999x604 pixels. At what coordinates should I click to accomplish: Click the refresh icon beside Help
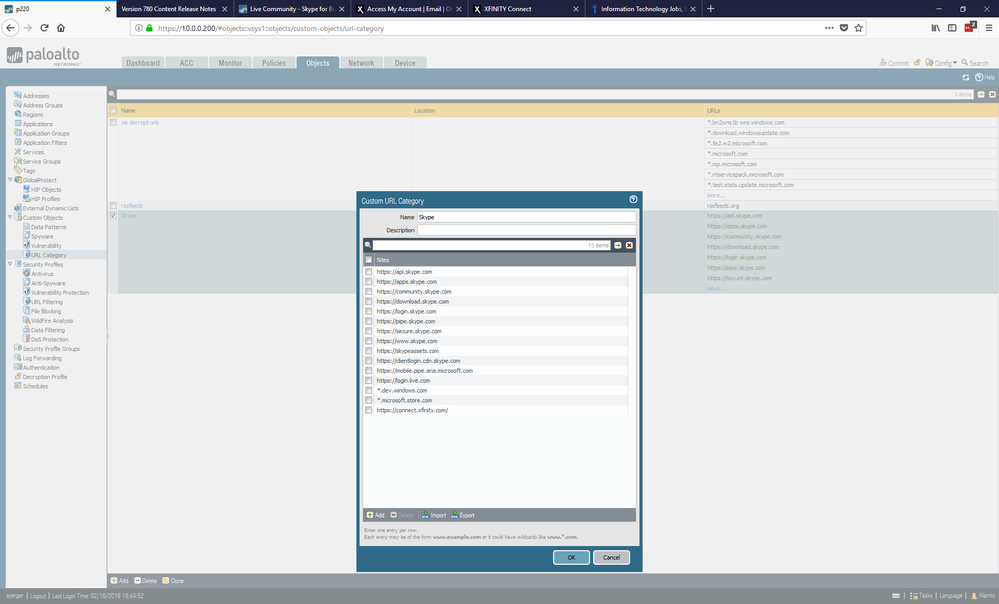point(966,77)
